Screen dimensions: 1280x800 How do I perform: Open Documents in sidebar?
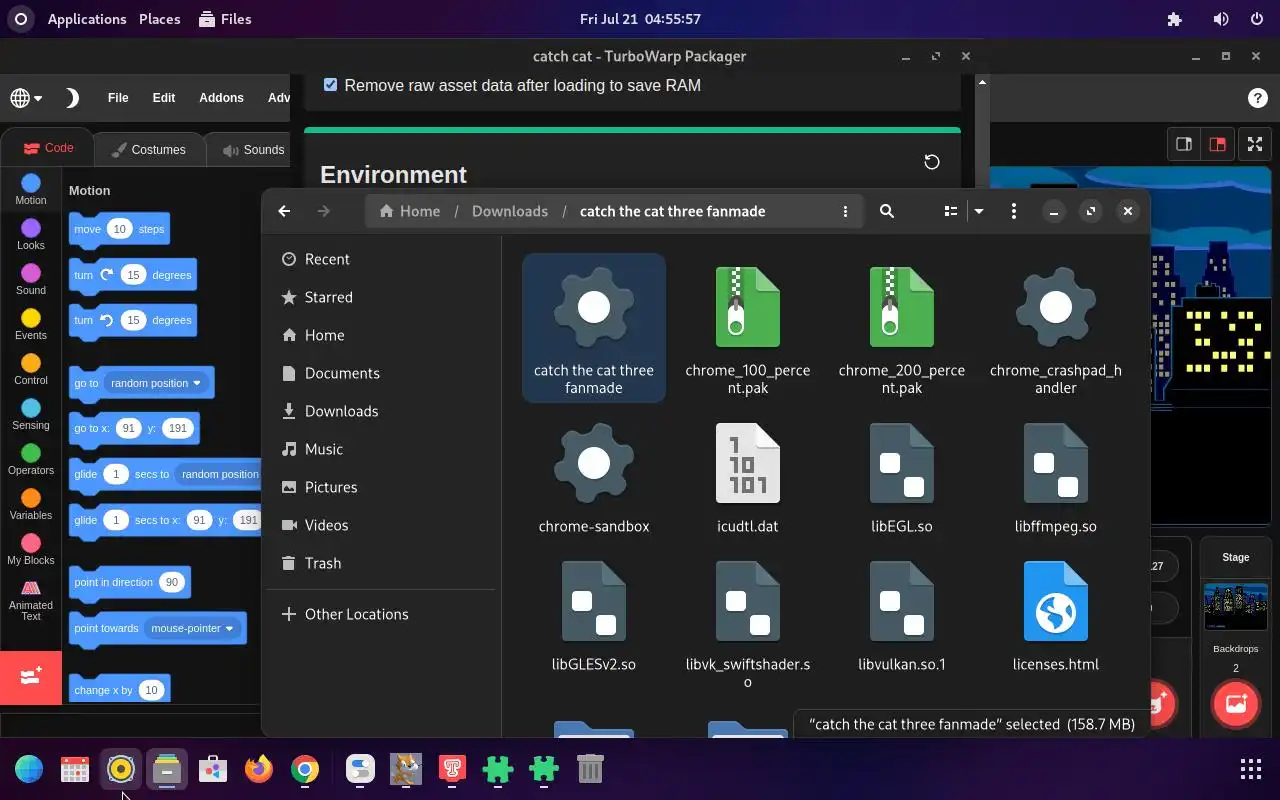[x=381, y=373]
